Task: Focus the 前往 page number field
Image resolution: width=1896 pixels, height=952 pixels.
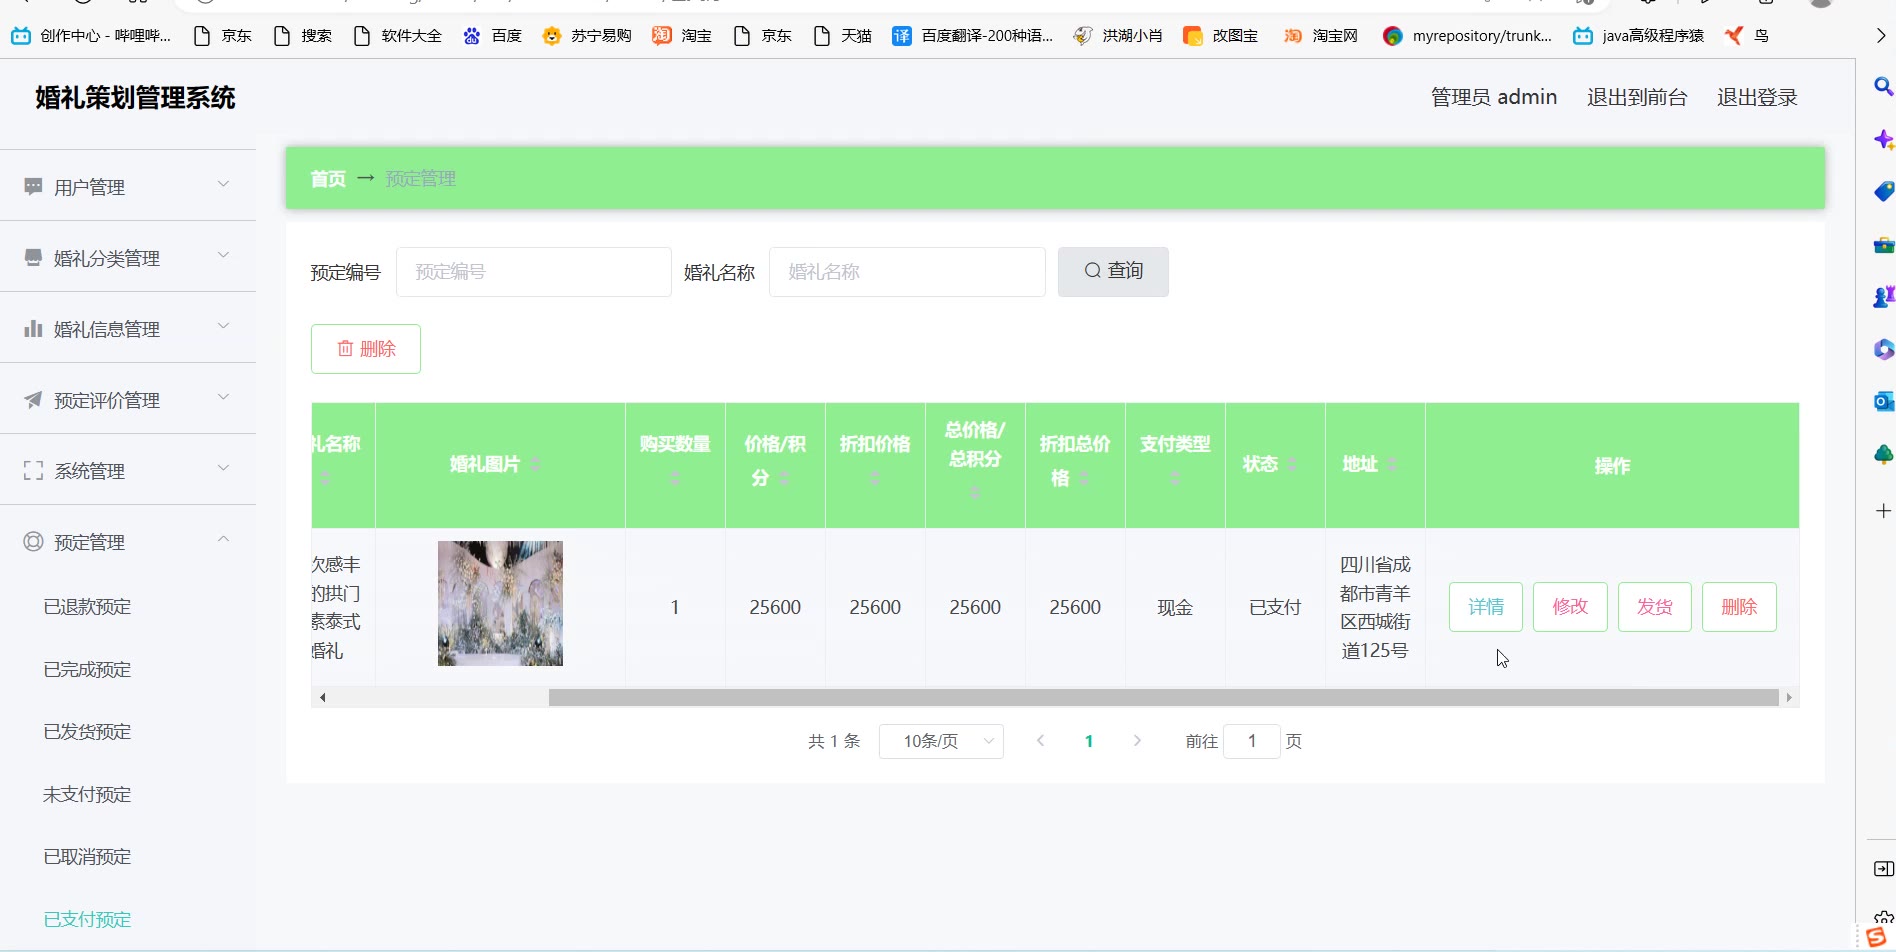Action: coord(1252,741)
